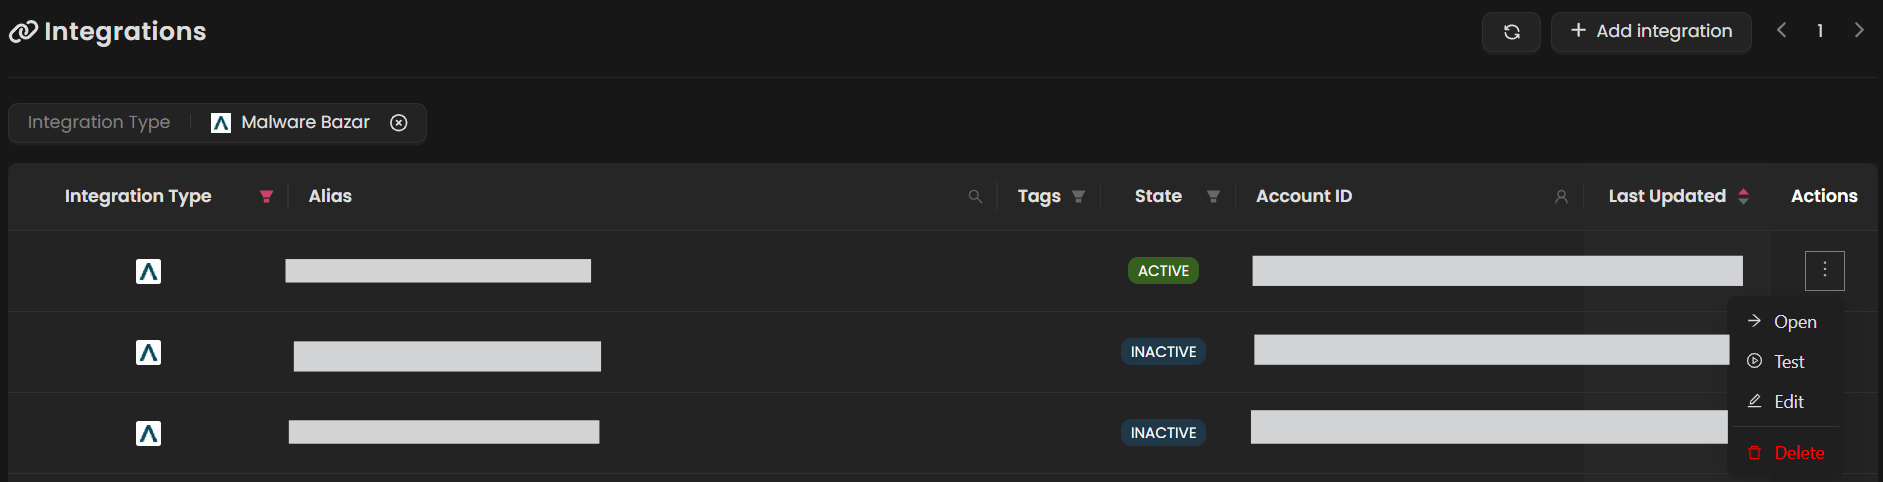The image size is (1883, 482).
Task: Click the Integration Type filter field
Action: click(x=99, y=123)
